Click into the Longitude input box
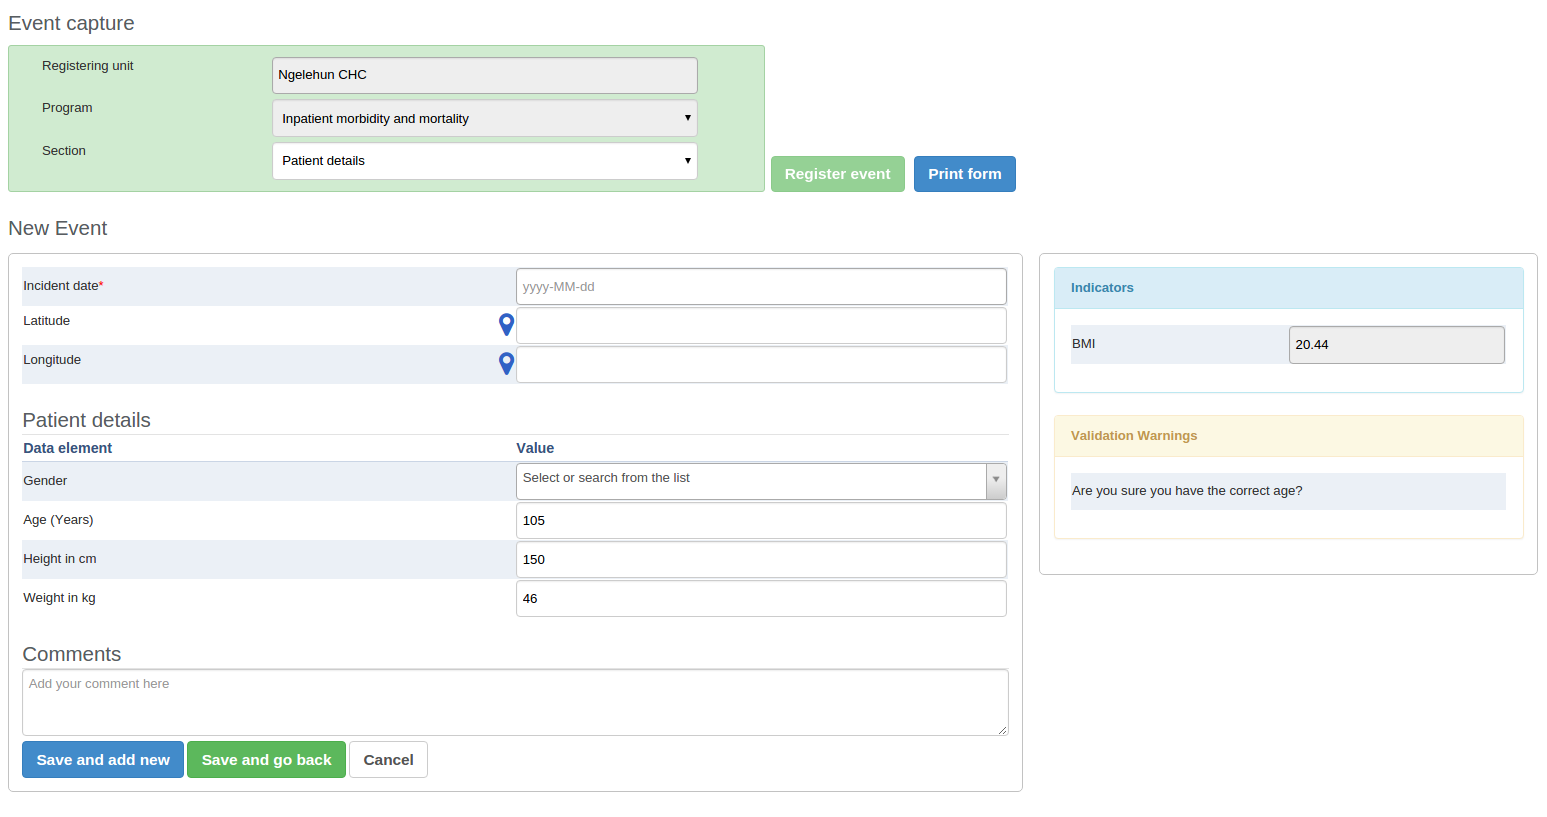Viewport: 1547px width, 817px height. pyautogui.click(x=760, y=365)
